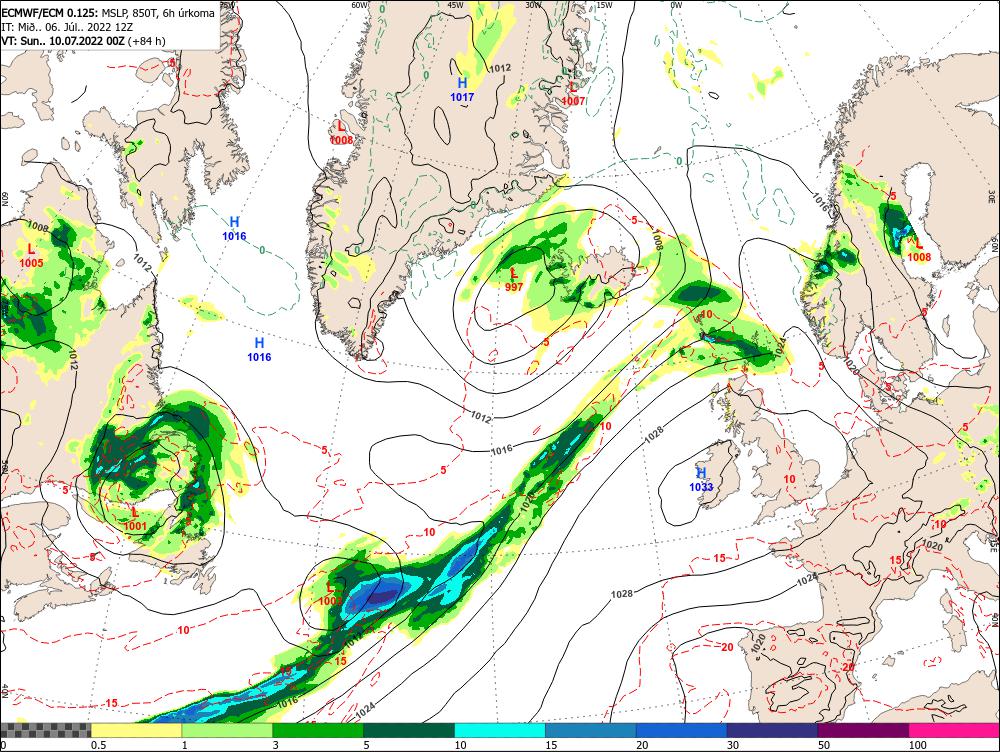Click the yellow 0.5–1 mm legend swatch
The height and width of the screenshot is (752, 1000).
[x=136, y=730]
